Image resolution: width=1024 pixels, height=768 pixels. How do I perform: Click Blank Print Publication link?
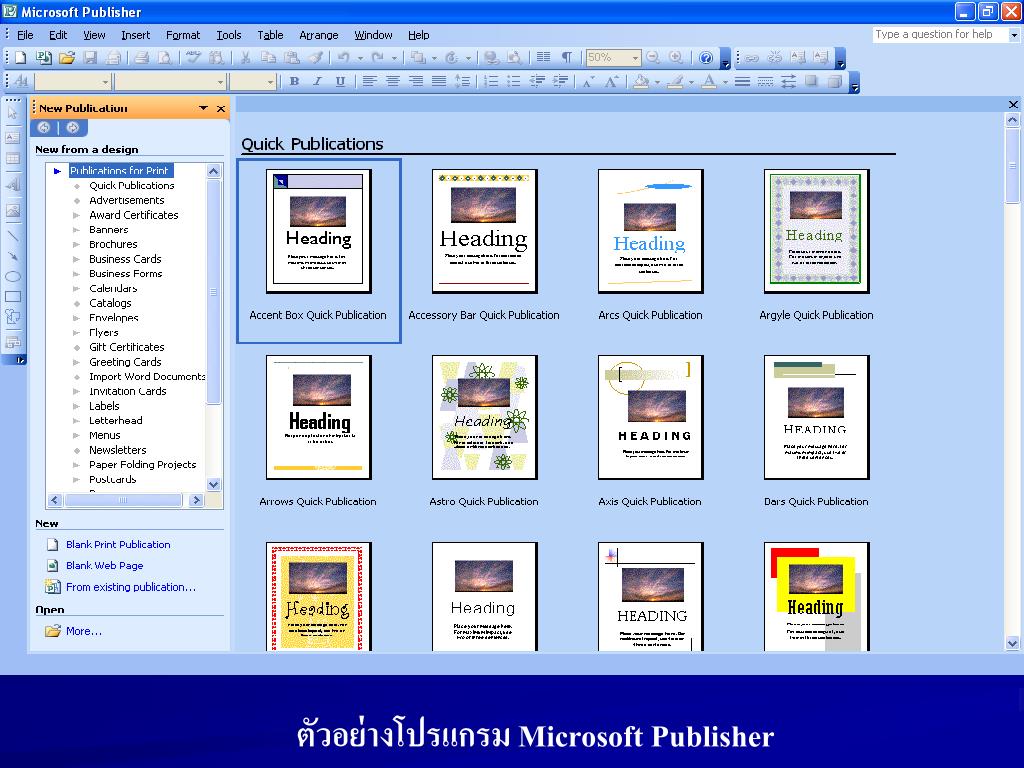(118, 545)
